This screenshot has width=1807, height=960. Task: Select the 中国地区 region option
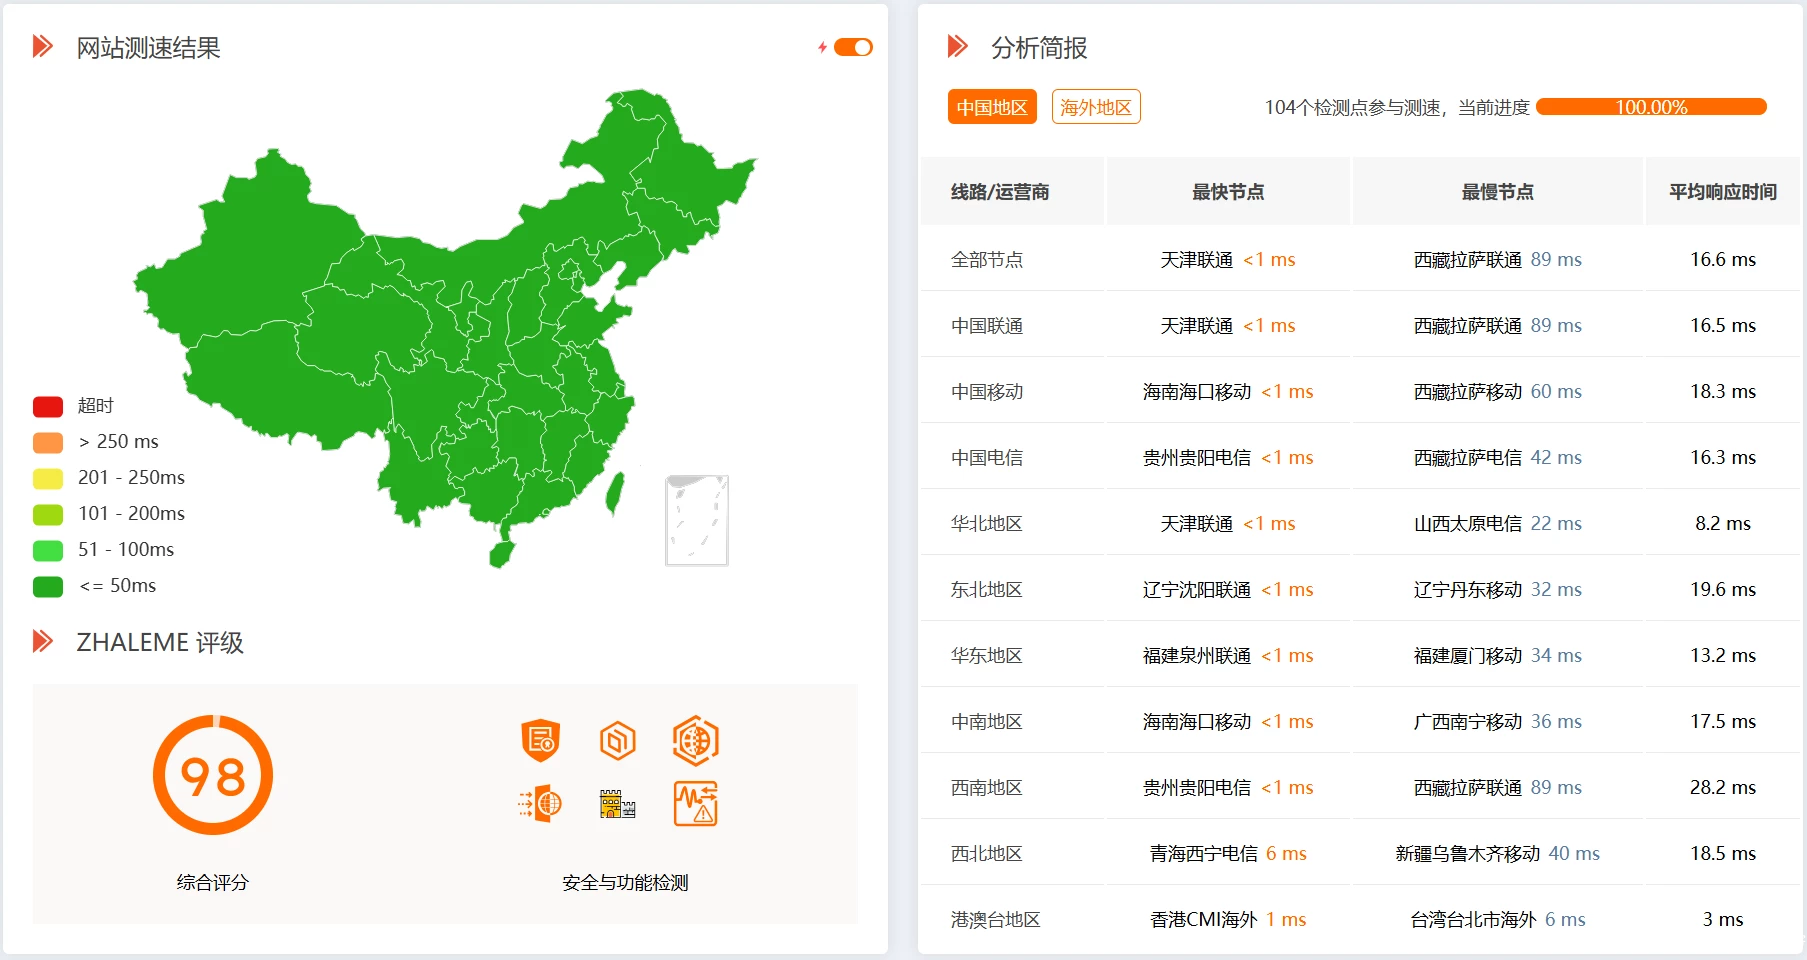991,107
